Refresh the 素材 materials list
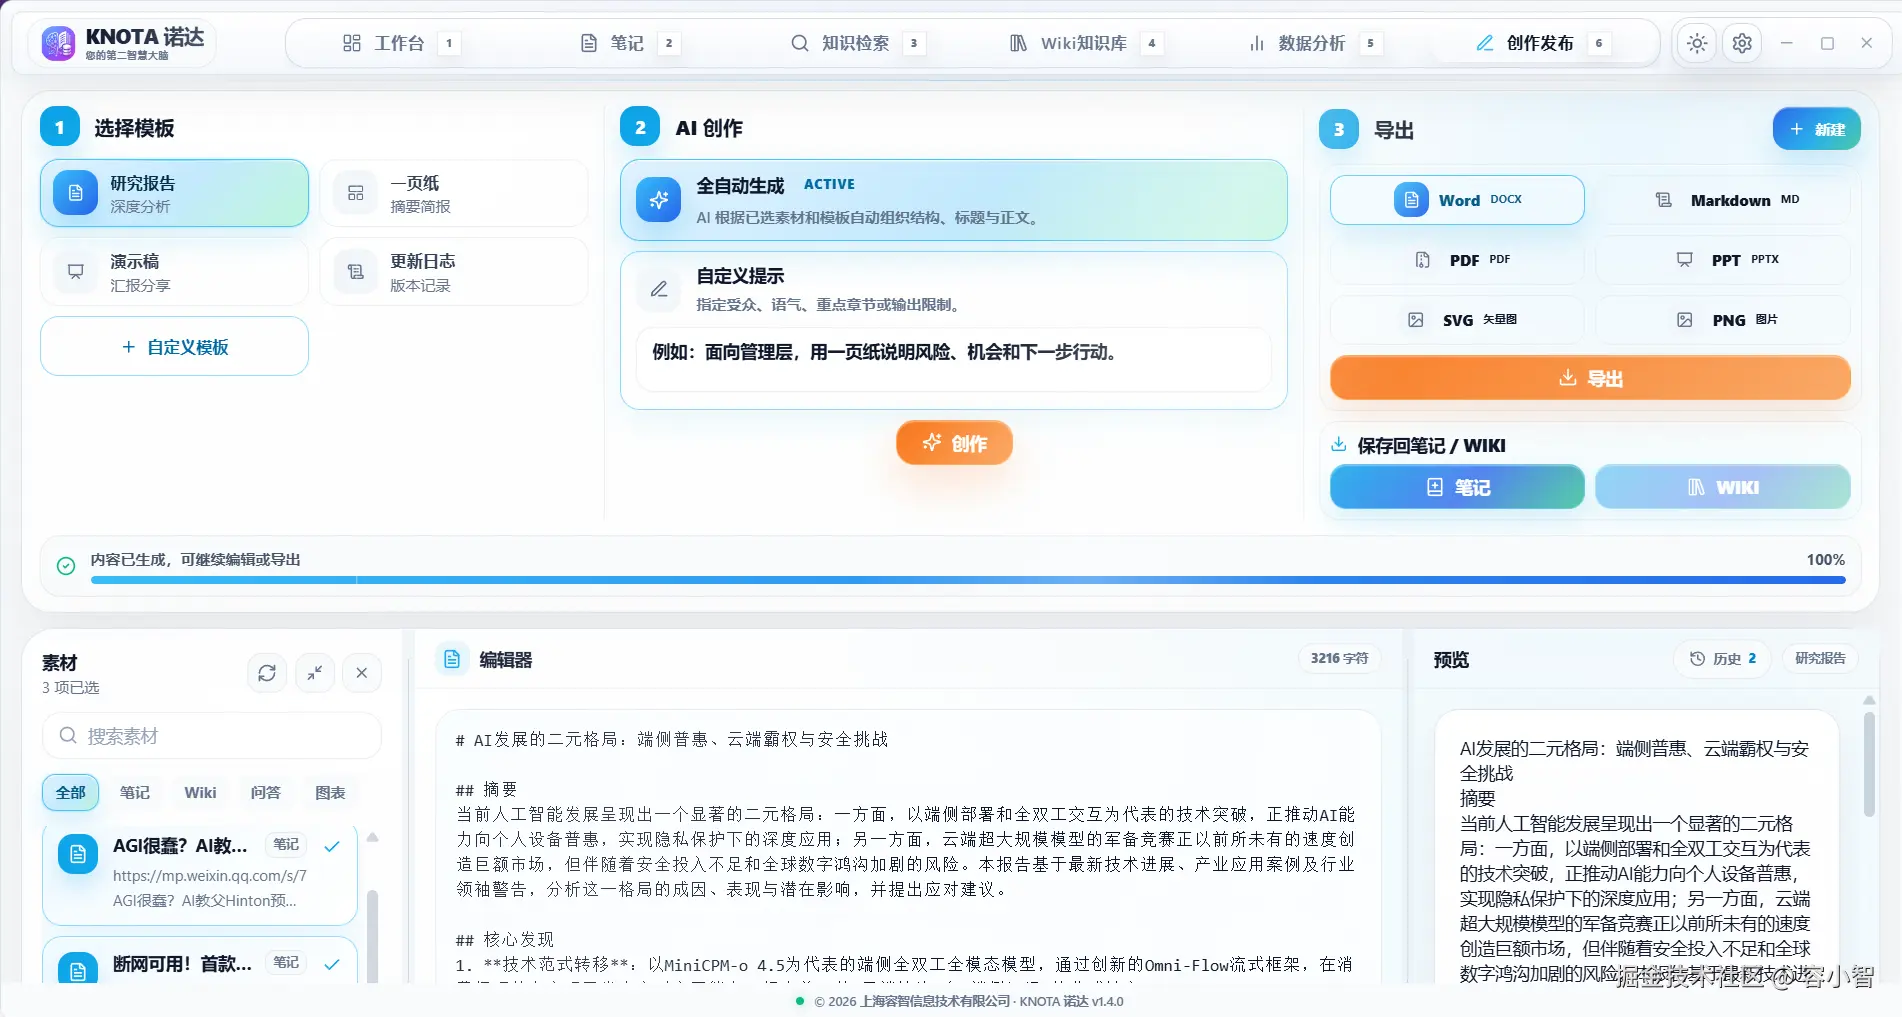This screenshot has height=1017, width=1902. tap(266, 673)
